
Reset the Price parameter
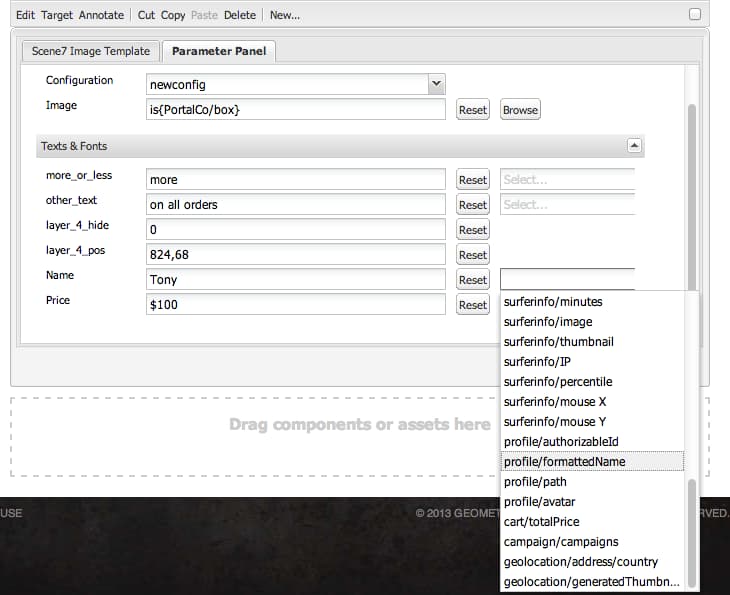[473, 305]
